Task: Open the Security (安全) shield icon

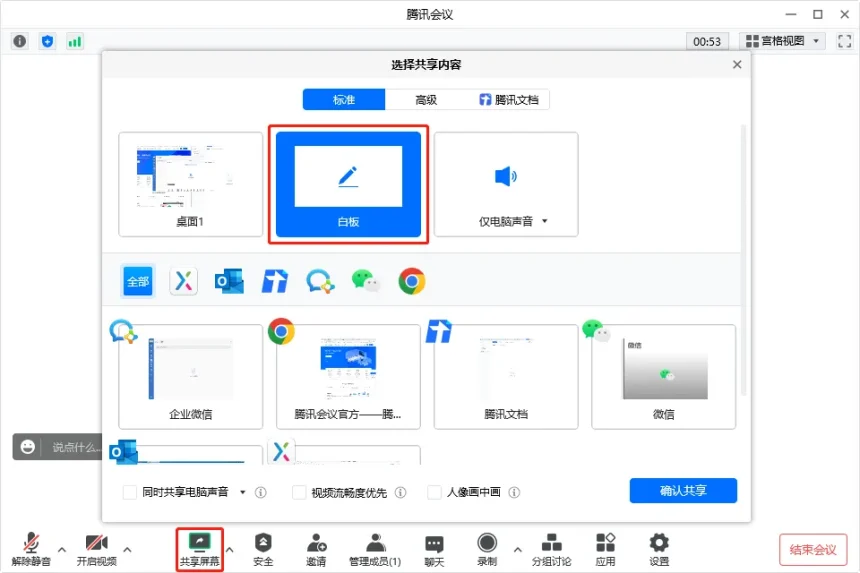Action: [263, 543]
